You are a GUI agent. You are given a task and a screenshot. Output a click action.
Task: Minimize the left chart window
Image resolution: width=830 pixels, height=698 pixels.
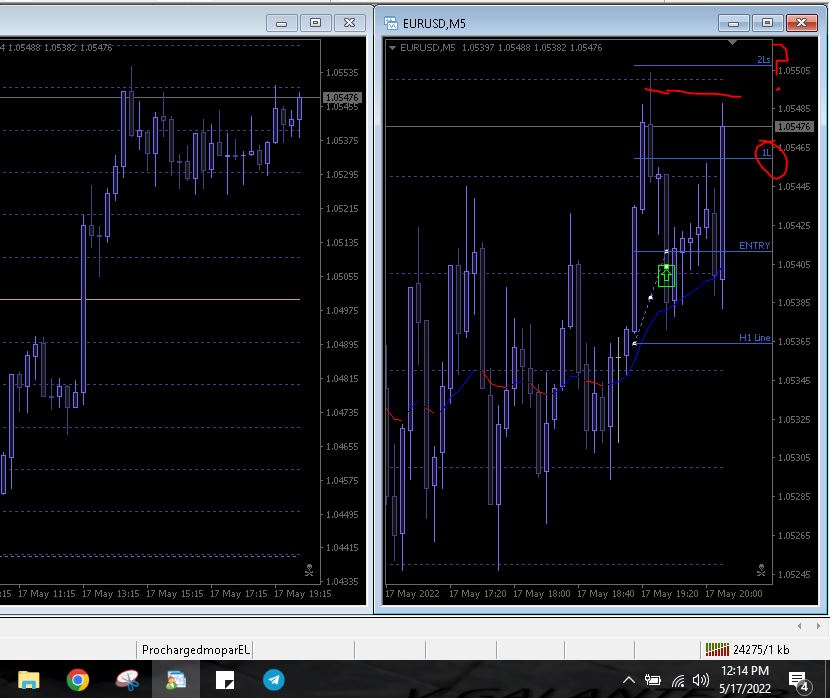pyautogui.click(x=281, y=23)
